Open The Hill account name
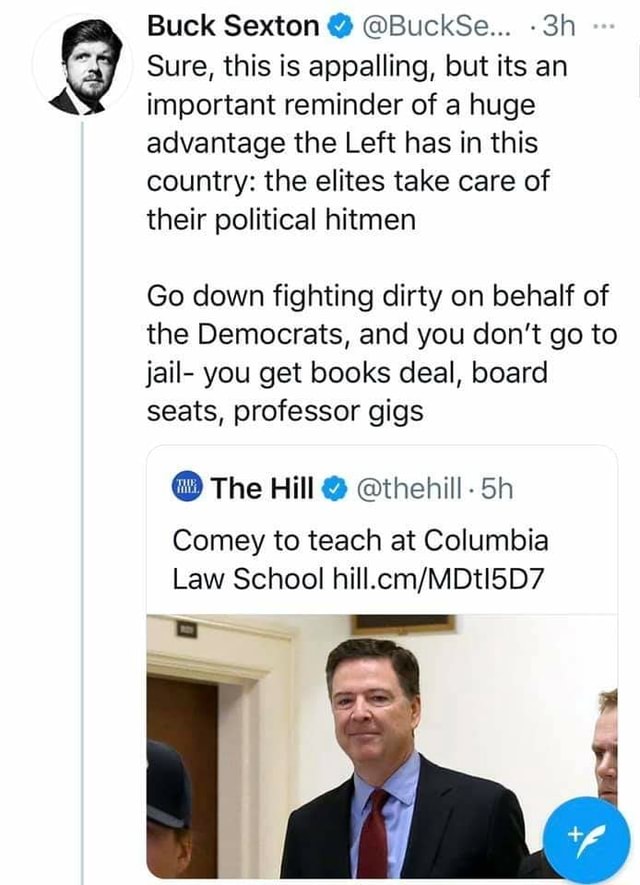Viewport: 640px width, 885px height. 262,488
